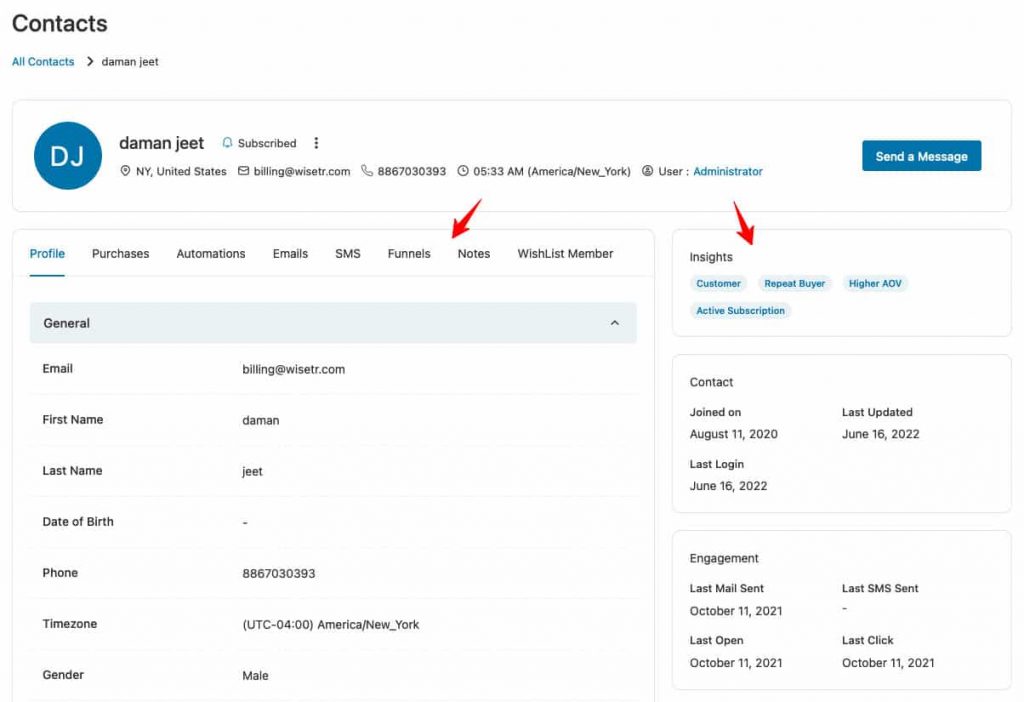Open the Emails tab
The image size is (1024, 702).
coord(290,253)
